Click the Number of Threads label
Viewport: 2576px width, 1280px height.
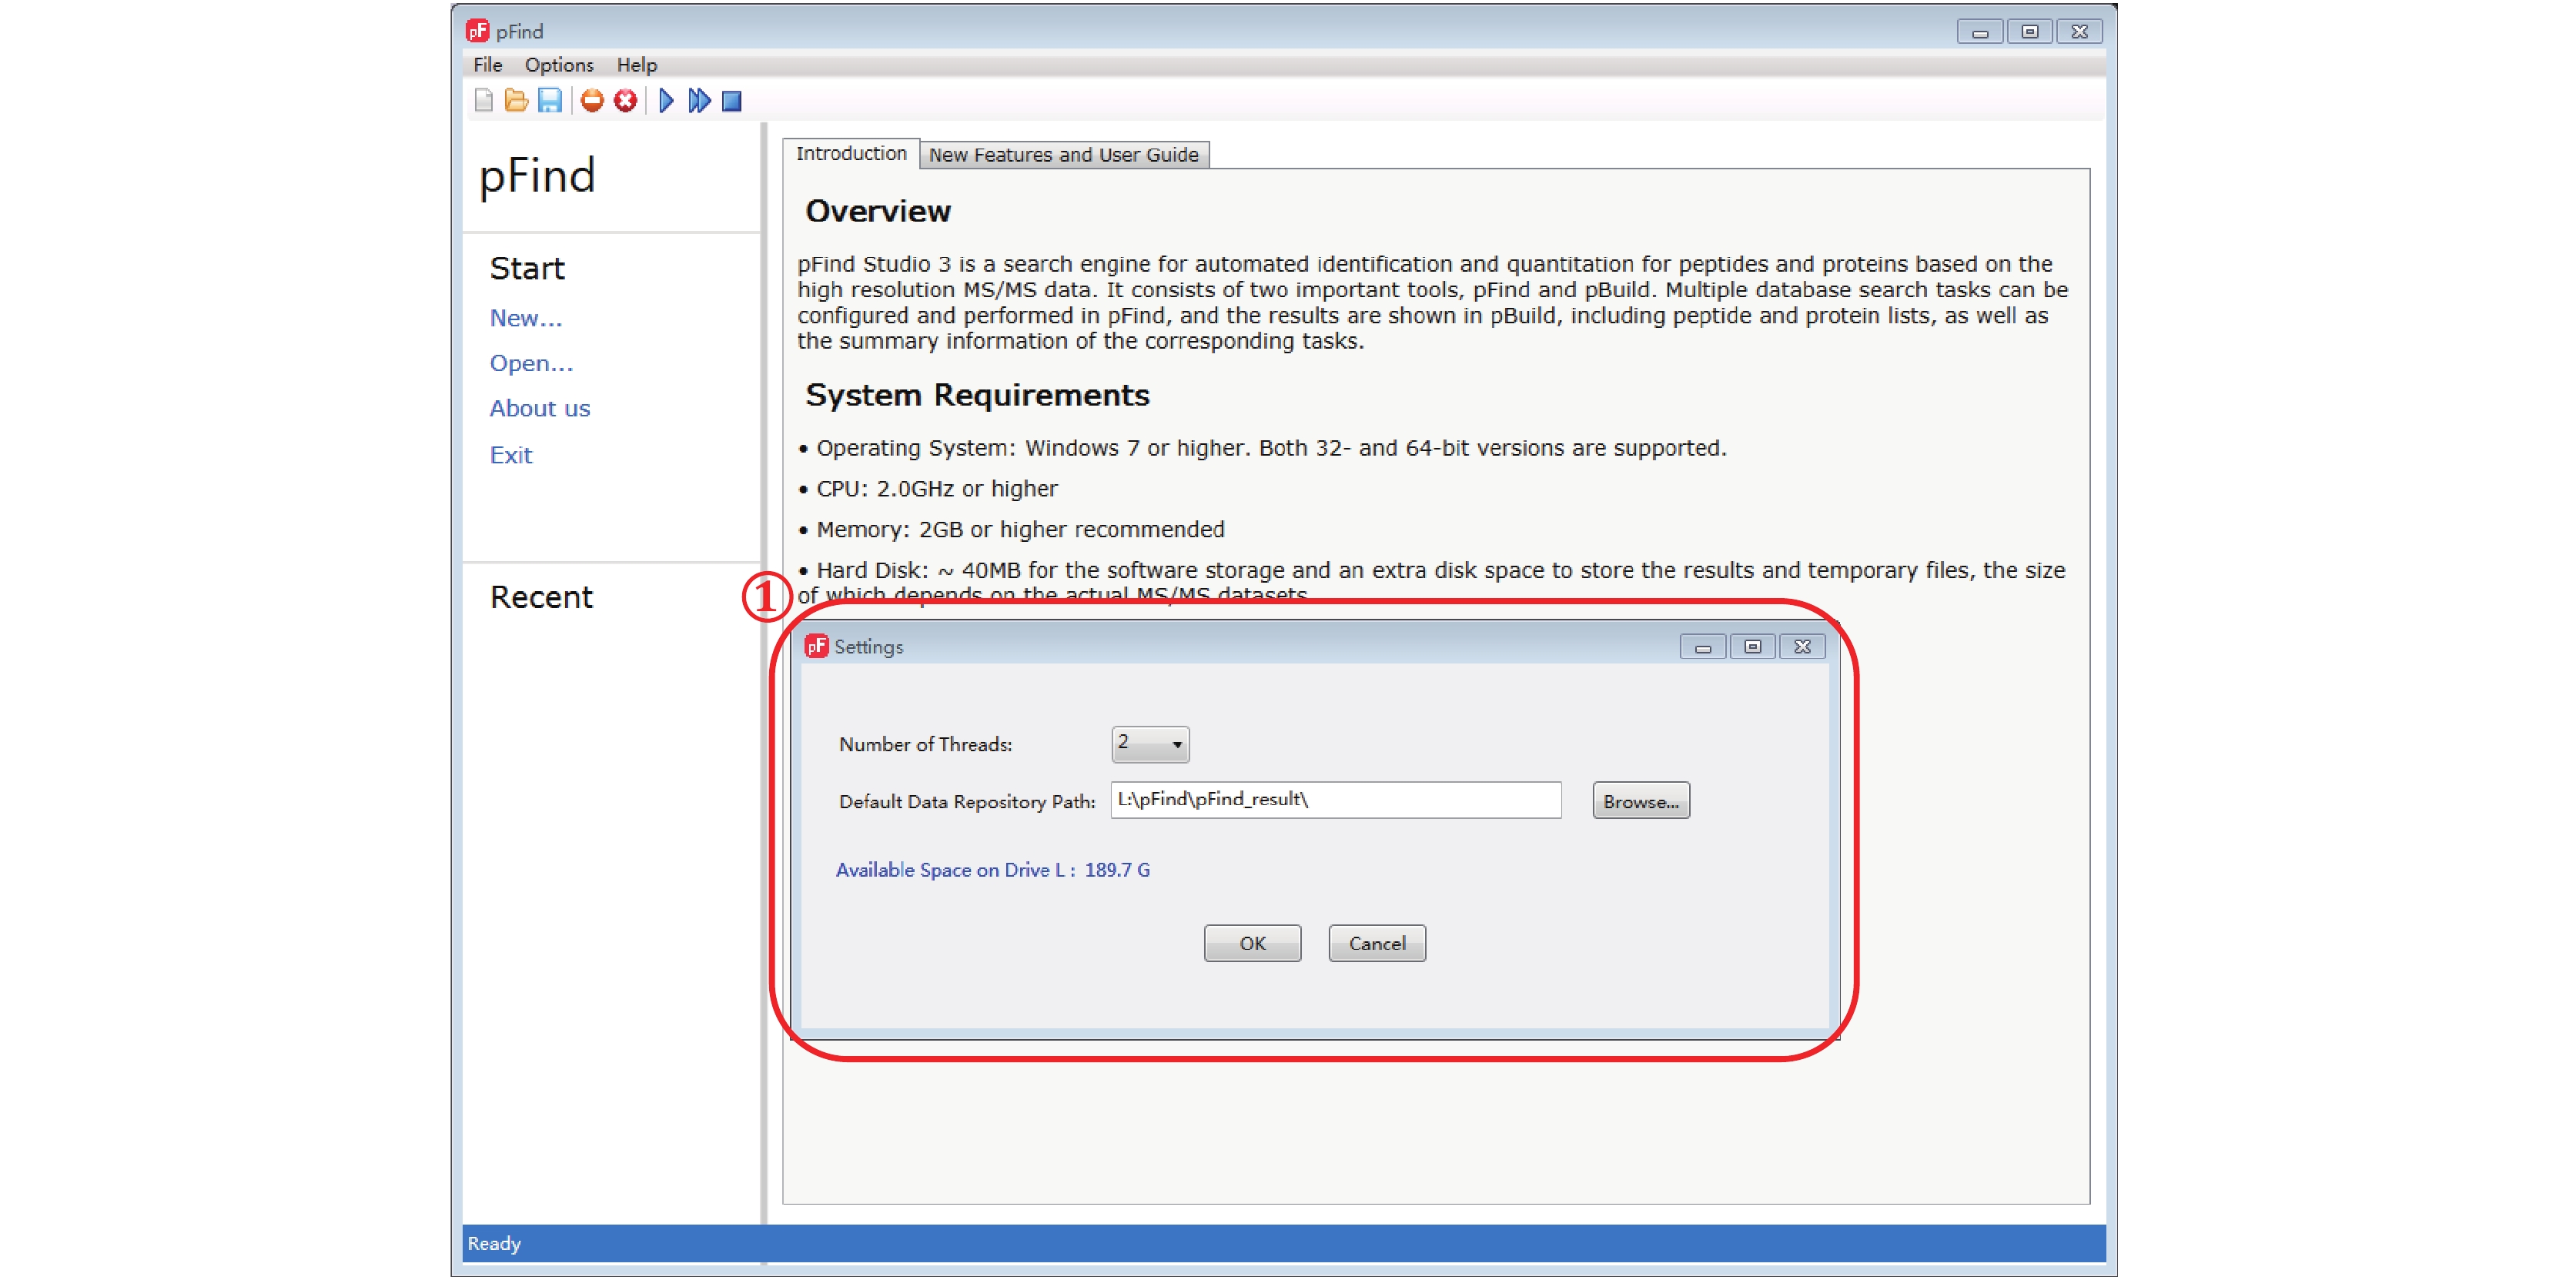tap(926, 744)
